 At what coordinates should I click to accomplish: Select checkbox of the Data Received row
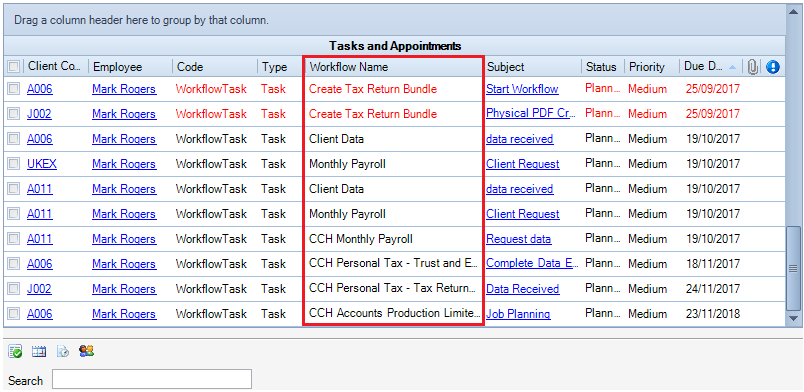click(x=14, y=289)
